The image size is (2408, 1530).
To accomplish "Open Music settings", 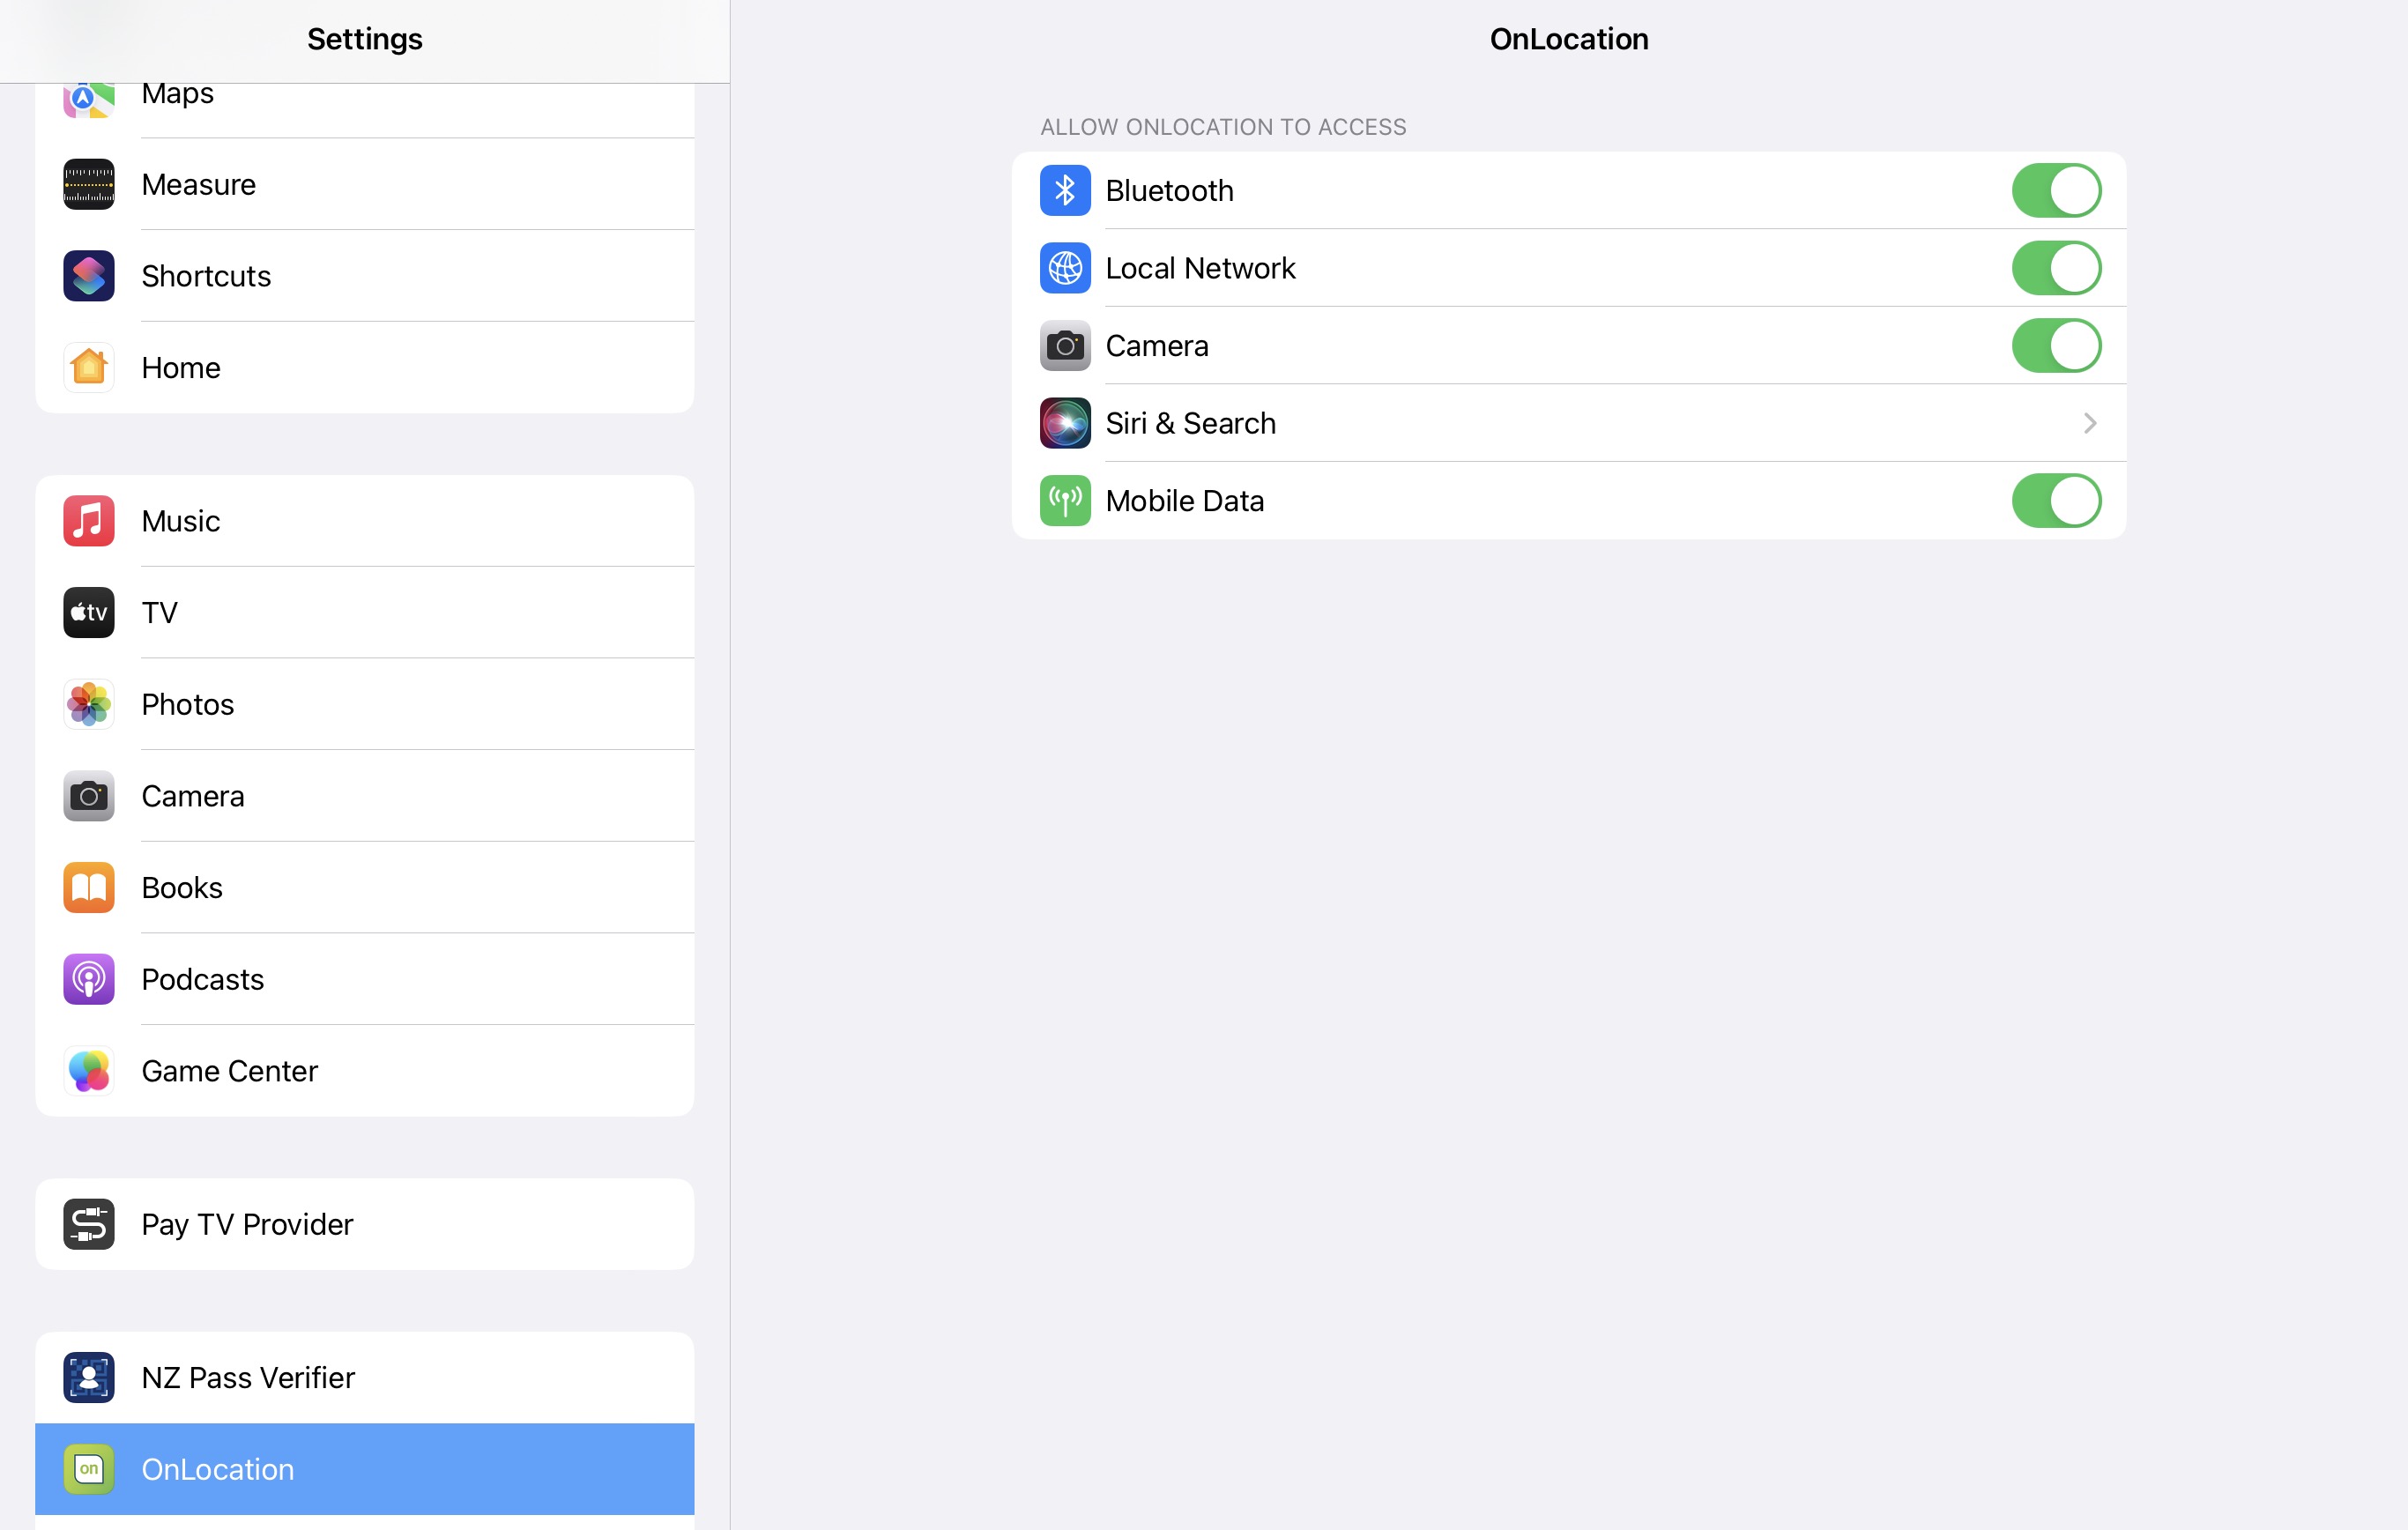I will 364,521.
